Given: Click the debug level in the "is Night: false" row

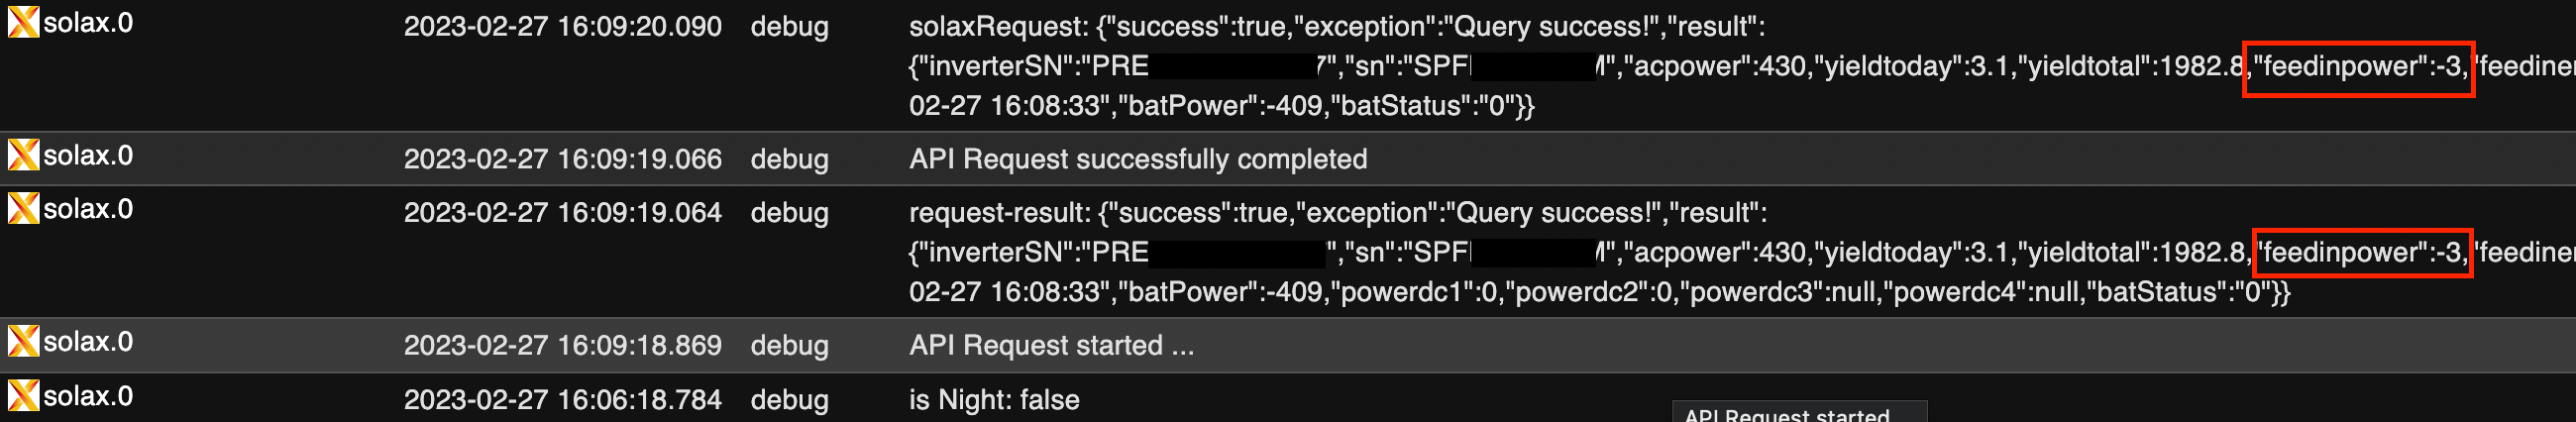Looking at the screenshot, I should [x=789, y=400].
